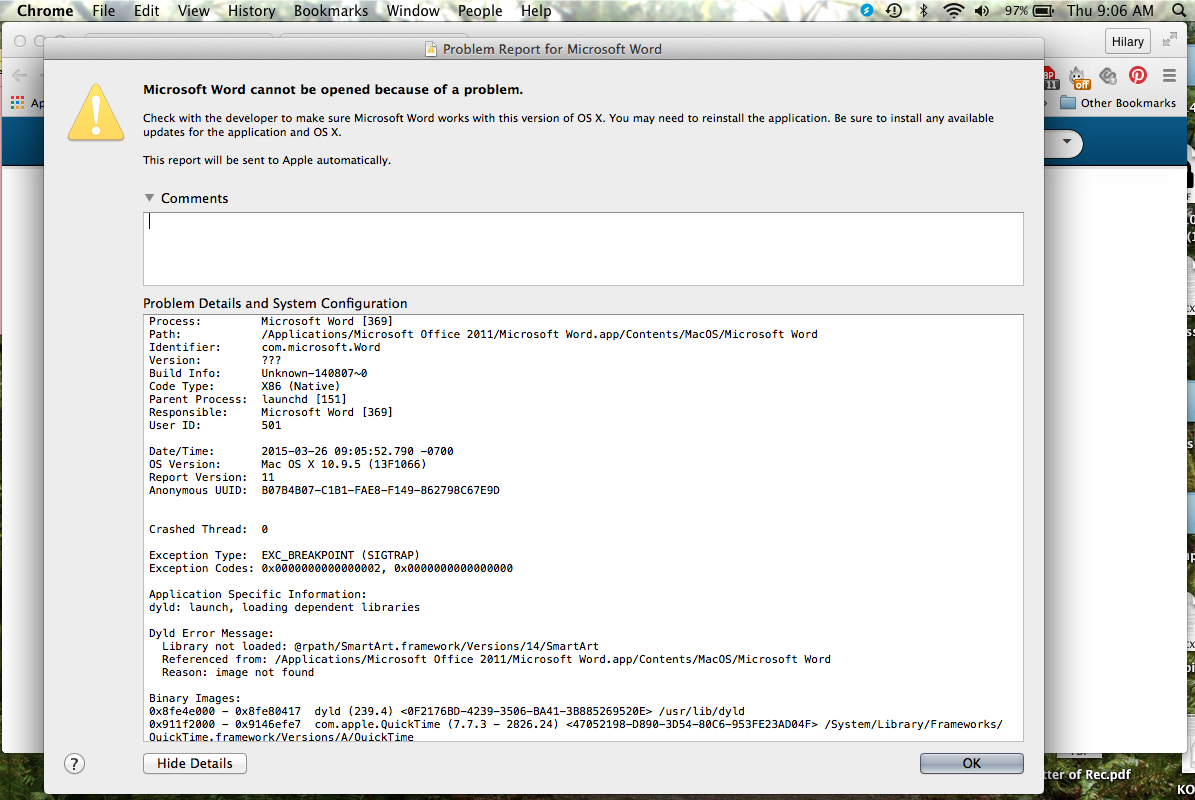Click the Hilary profile button in Chrome
This screenshot has width=1195, height=800.
1127,42
